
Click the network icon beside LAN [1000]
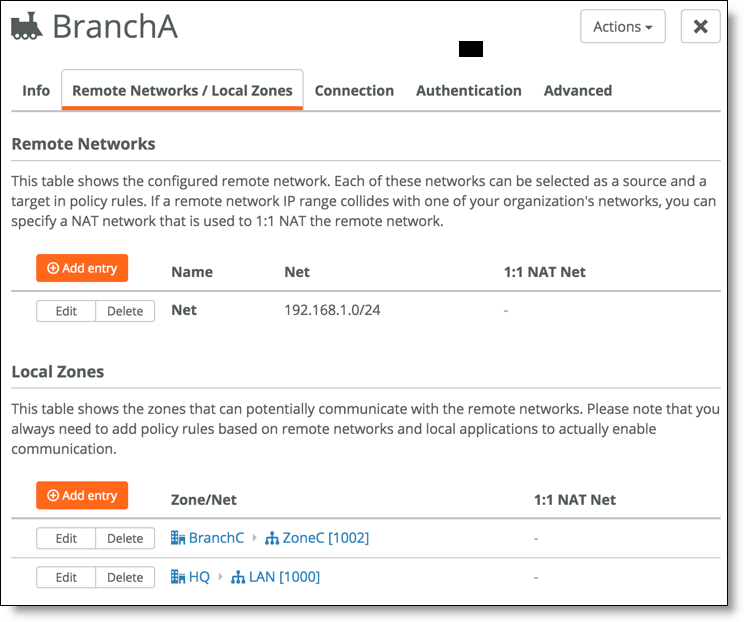click(x=238, y=577)
